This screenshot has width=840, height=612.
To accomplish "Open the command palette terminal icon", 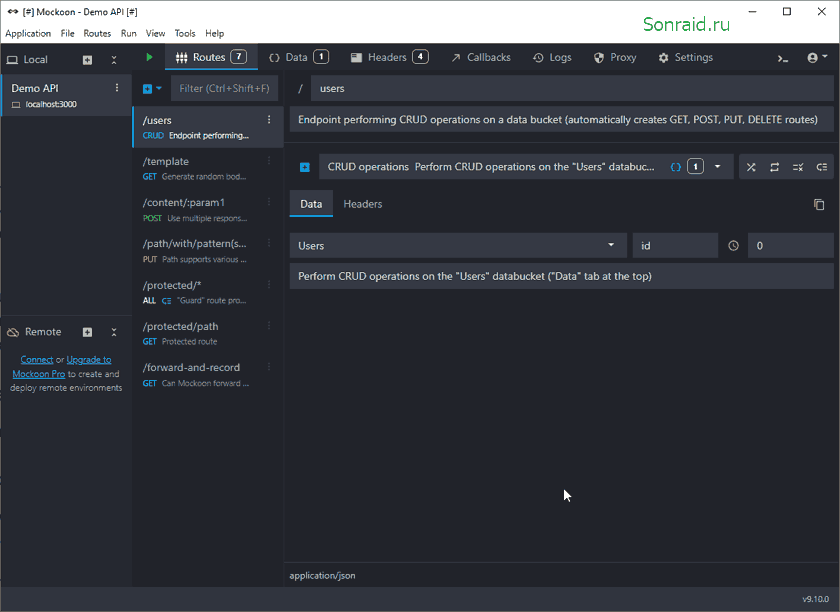I will click(x=783, y=58).
